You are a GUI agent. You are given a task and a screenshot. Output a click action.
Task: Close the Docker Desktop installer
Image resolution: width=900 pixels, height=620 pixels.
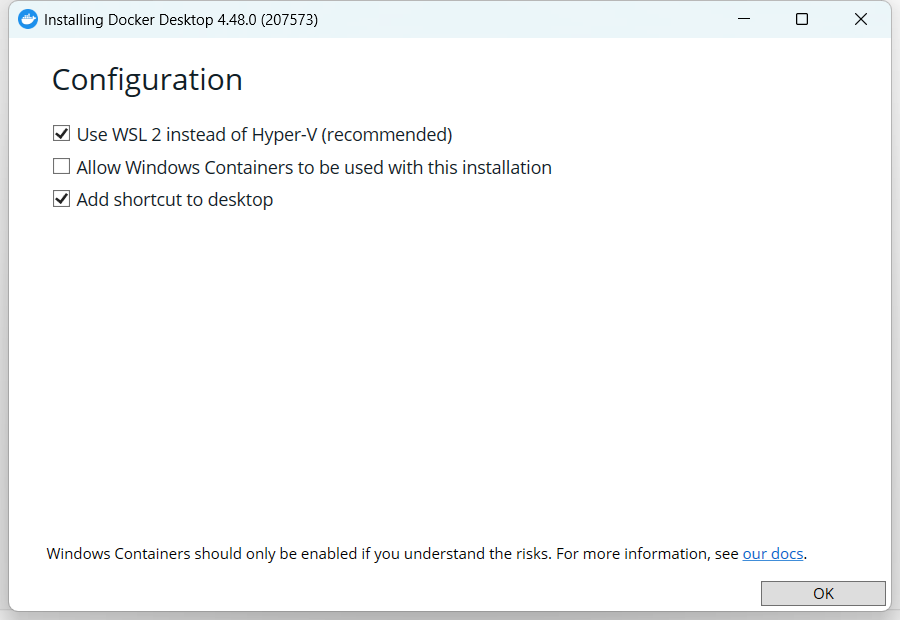tap(860, 19)
